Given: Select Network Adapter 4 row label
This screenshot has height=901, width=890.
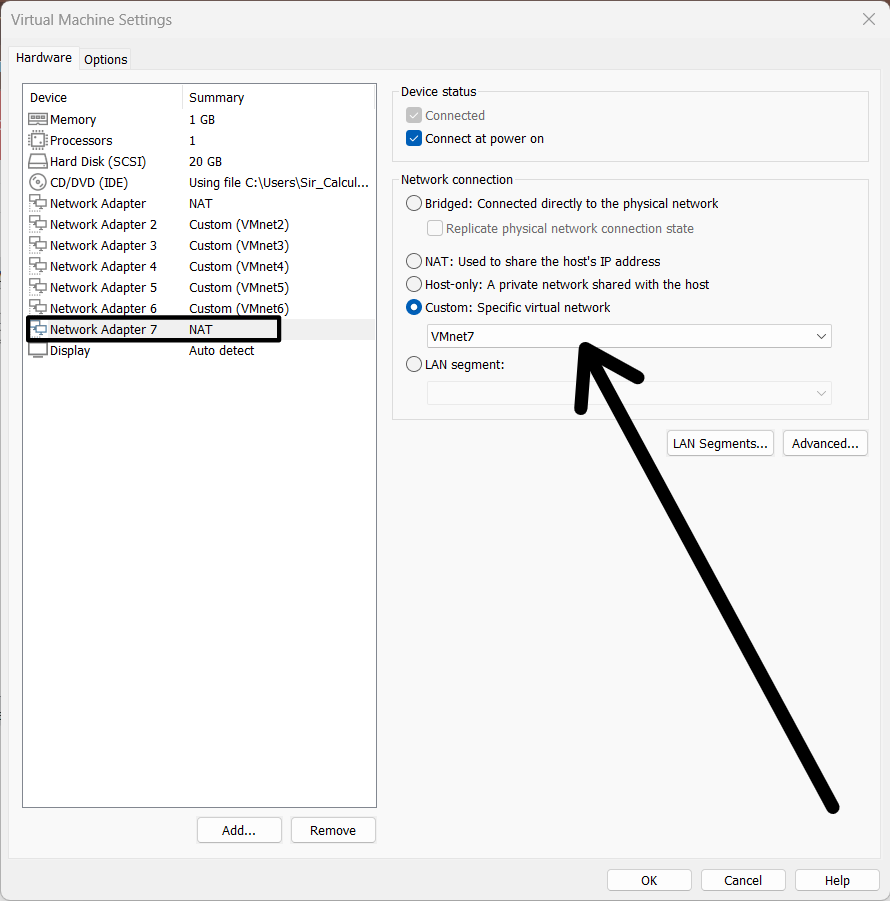Looking at the screenshot, I should pos(103,267).
